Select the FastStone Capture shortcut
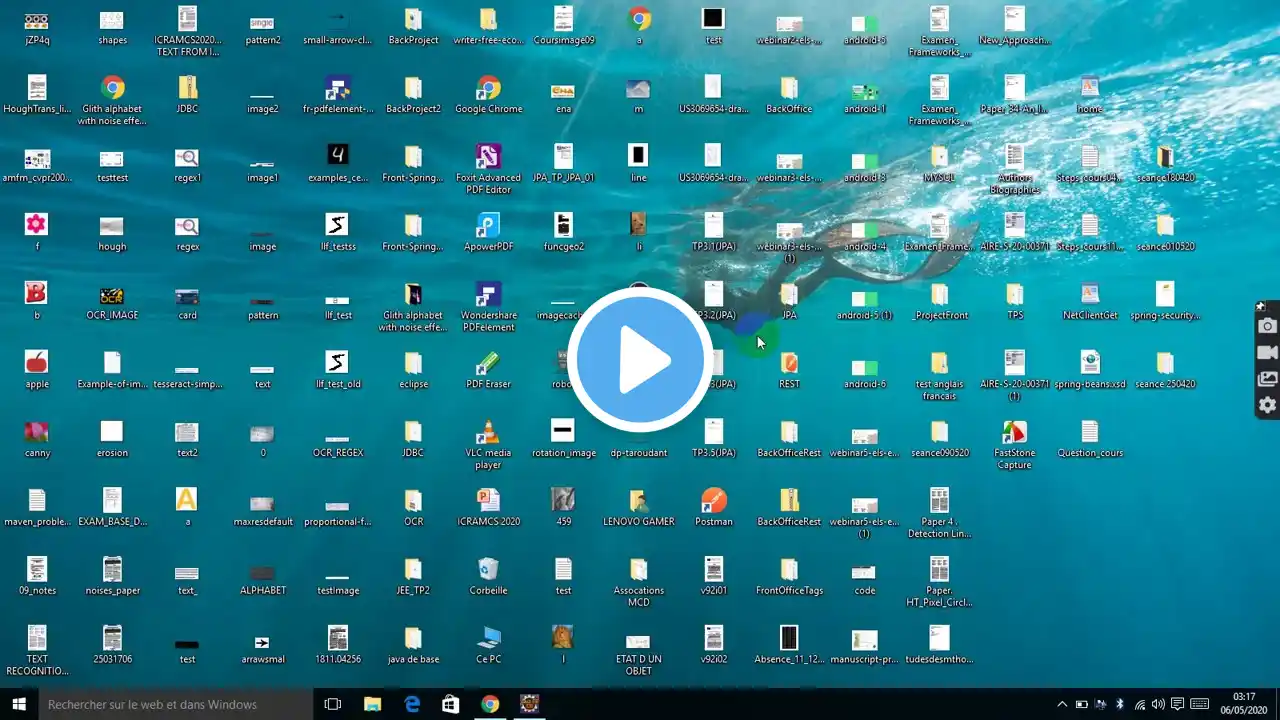1280x720 pixels. 1014,444
